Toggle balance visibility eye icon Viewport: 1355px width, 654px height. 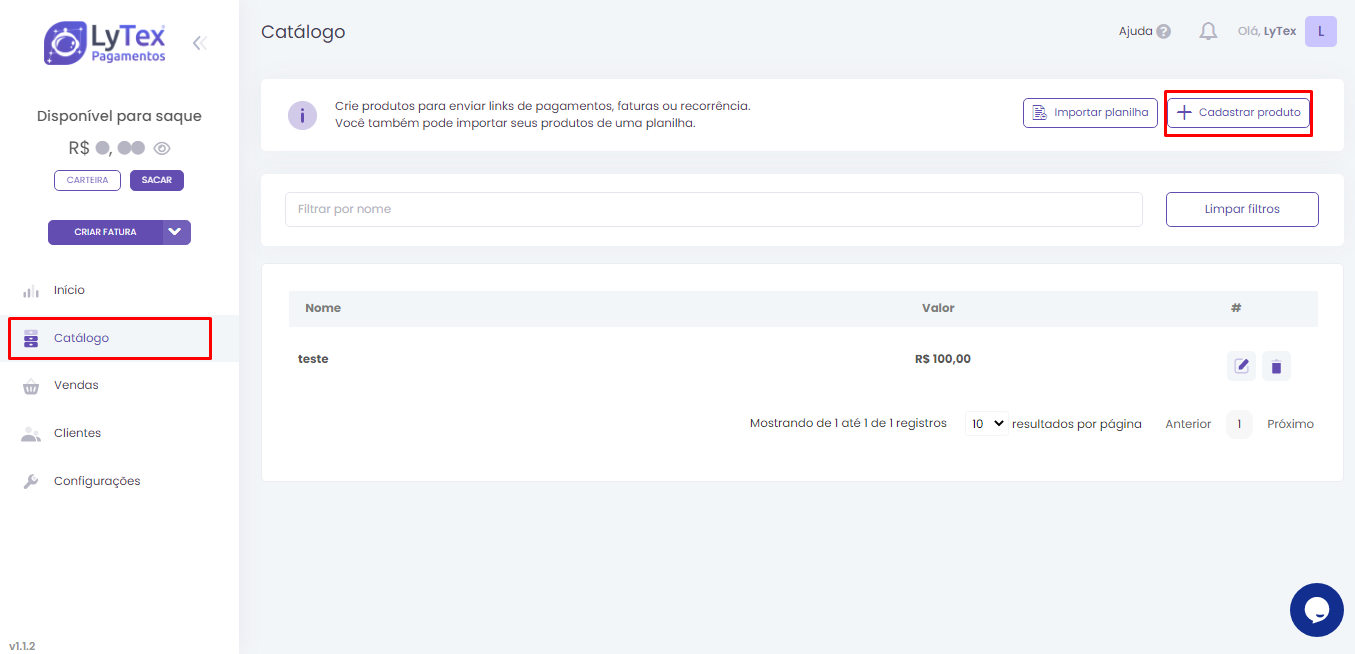point(162,148)
